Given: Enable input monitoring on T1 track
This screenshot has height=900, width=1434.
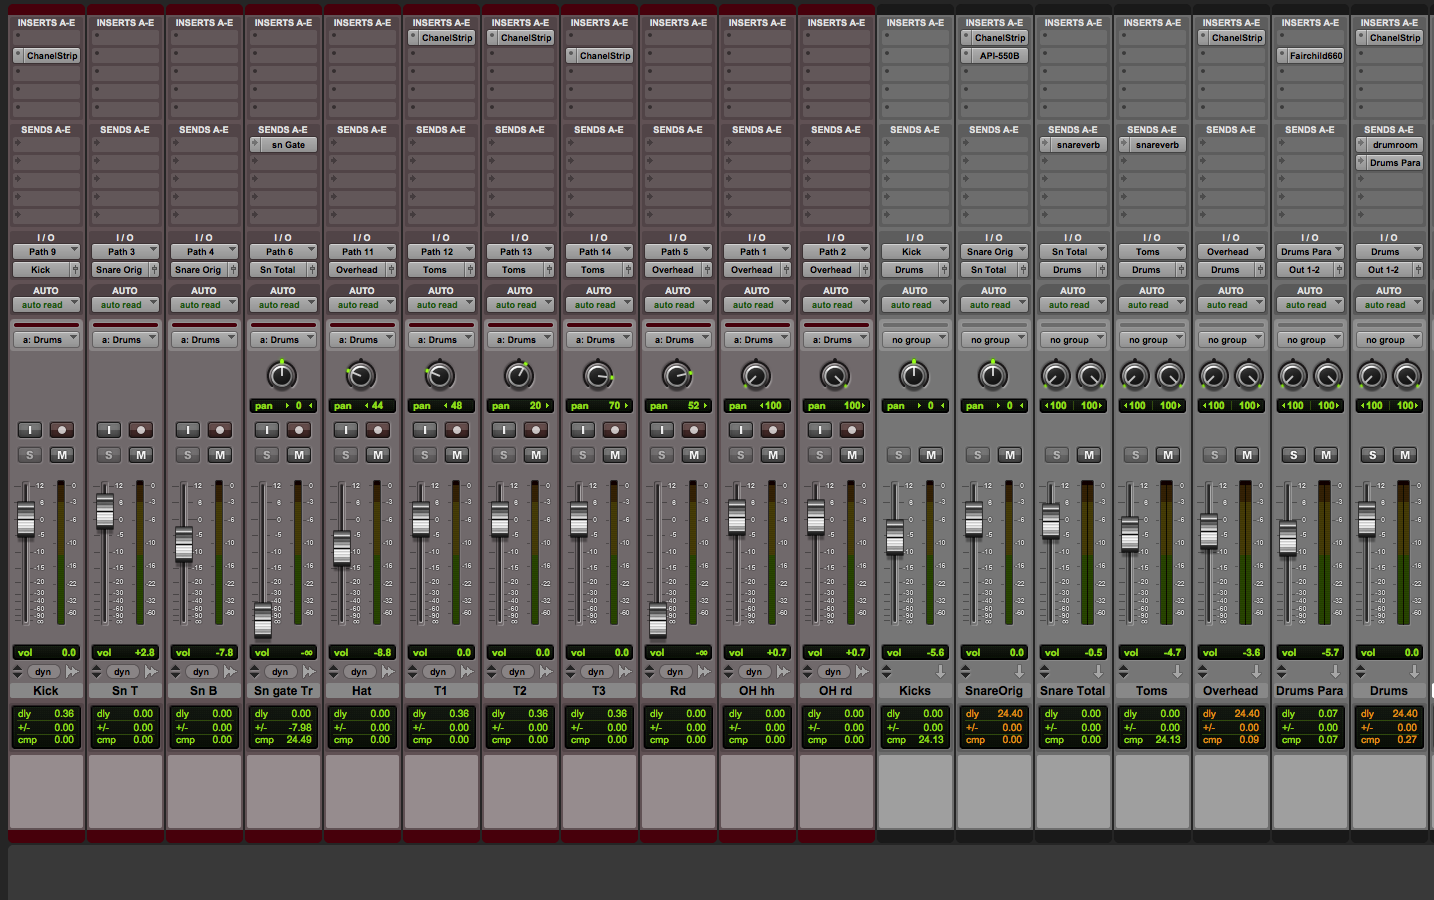Looking at the screenshot, I should 425,430.
